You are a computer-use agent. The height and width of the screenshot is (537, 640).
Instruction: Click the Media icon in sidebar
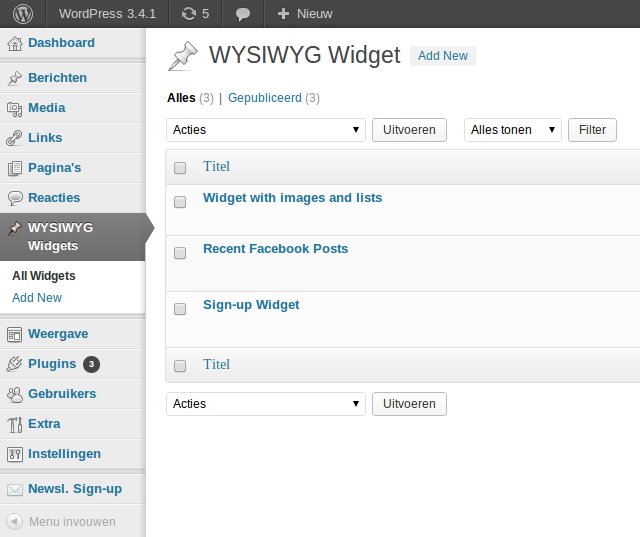[x=15, y=108]
